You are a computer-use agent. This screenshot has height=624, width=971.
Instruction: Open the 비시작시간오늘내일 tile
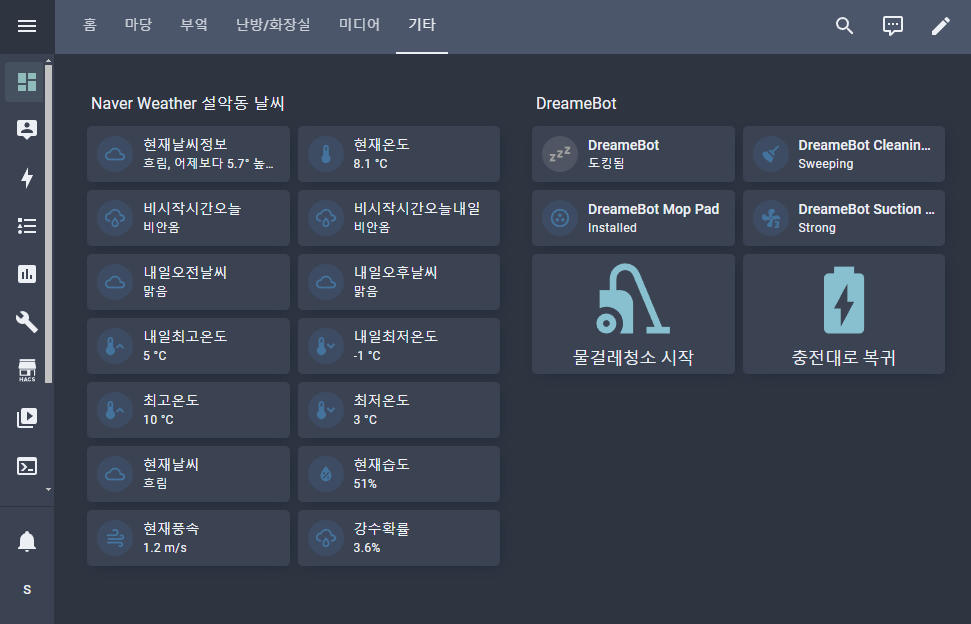pos(399,218)
